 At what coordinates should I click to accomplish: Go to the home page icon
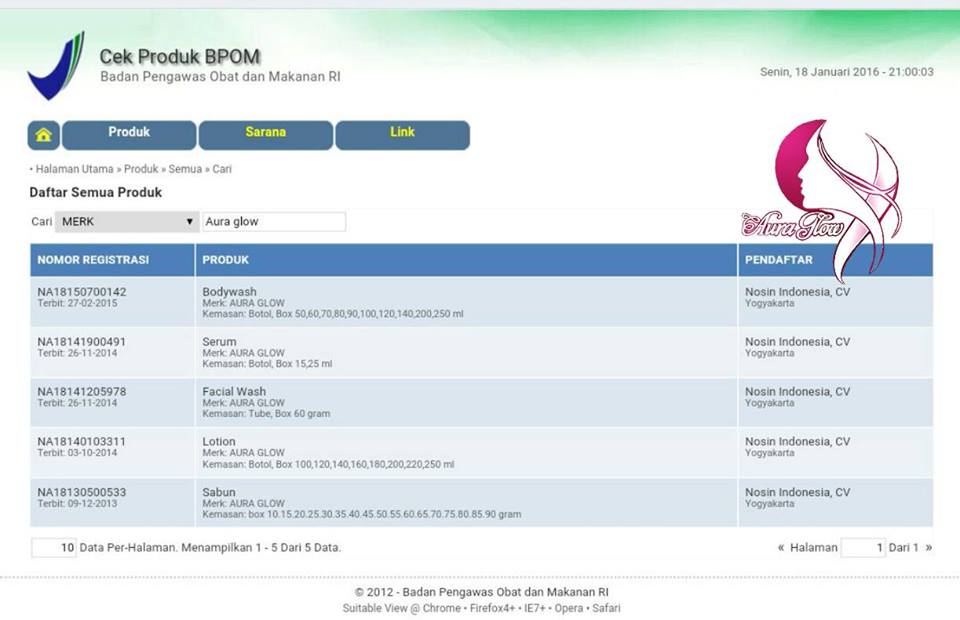click(x=43, y=135)
